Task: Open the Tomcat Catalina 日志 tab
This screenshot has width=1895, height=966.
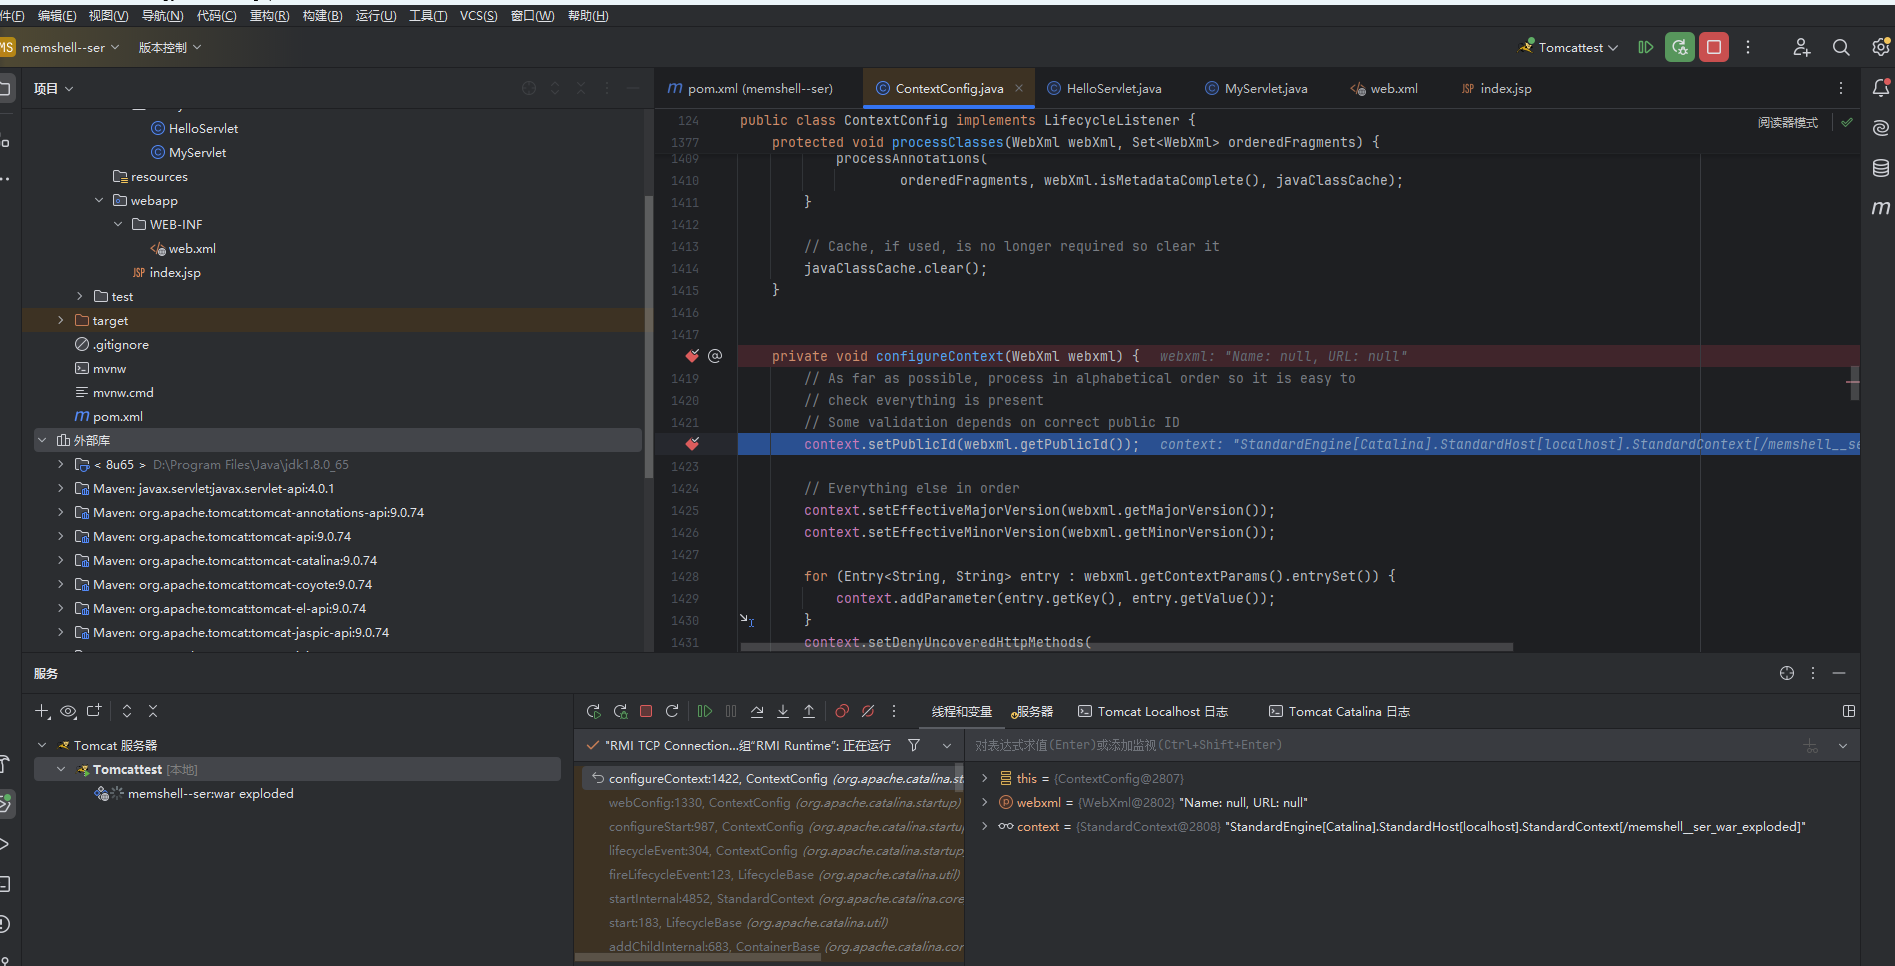Action: tap(1339, 712)
